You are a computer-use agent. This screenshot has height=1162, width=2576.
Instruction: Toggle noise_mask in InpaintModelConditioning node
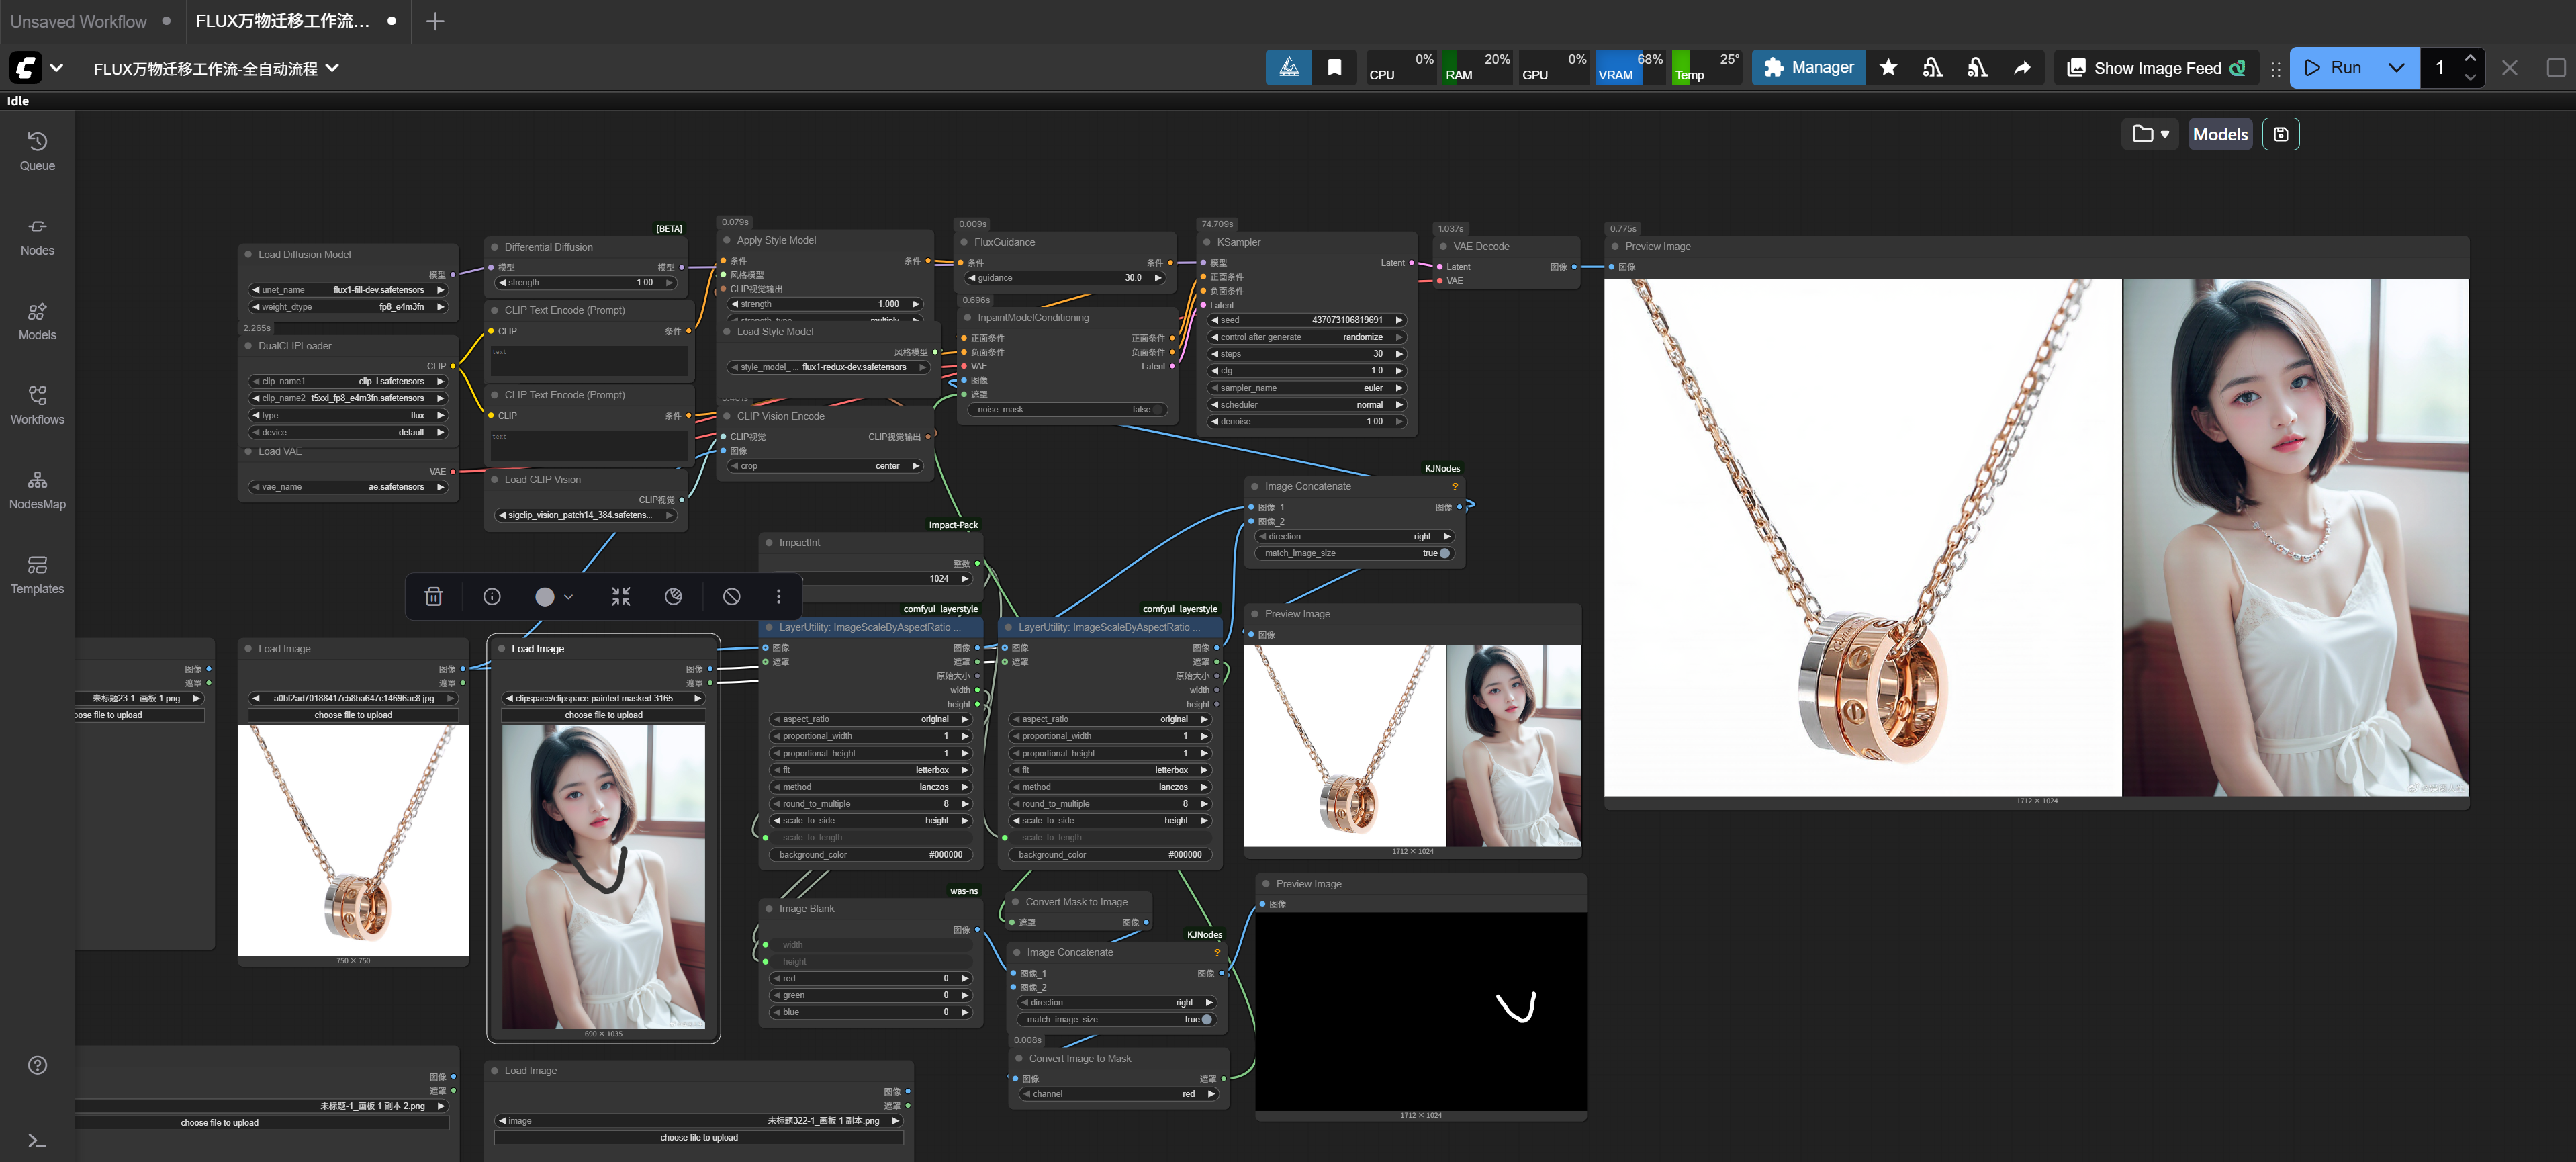pyautogui.click(x=1157, y=409)
